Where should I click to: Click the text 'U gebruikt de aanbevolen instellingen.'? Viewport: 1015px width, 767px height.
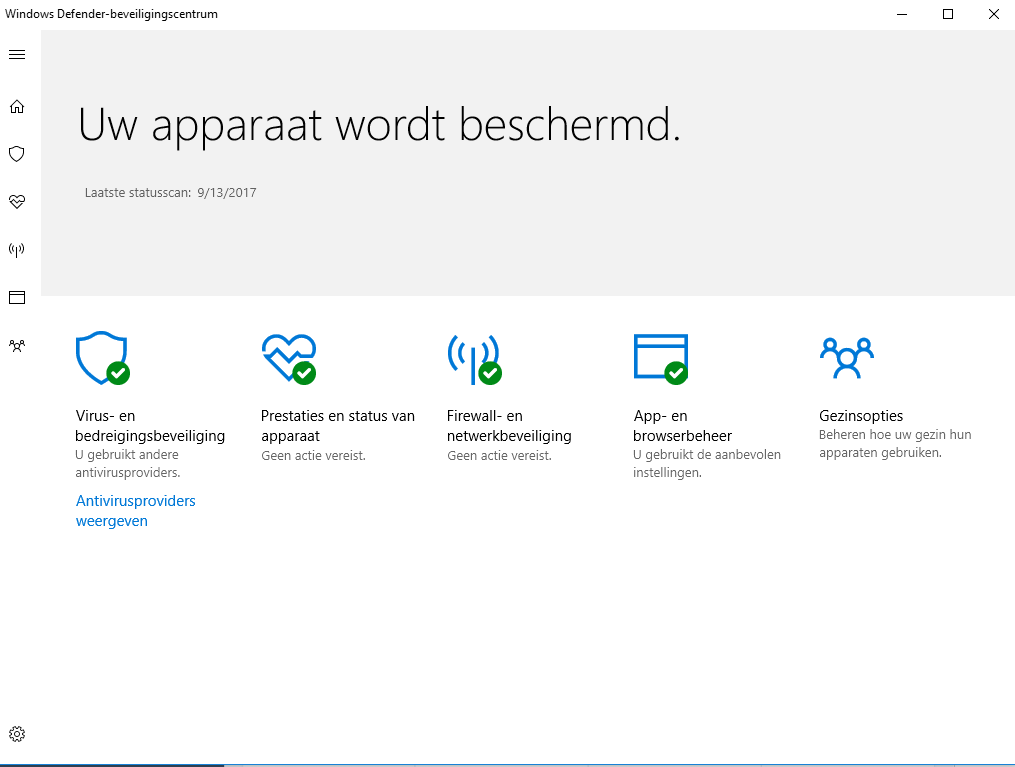707,463
